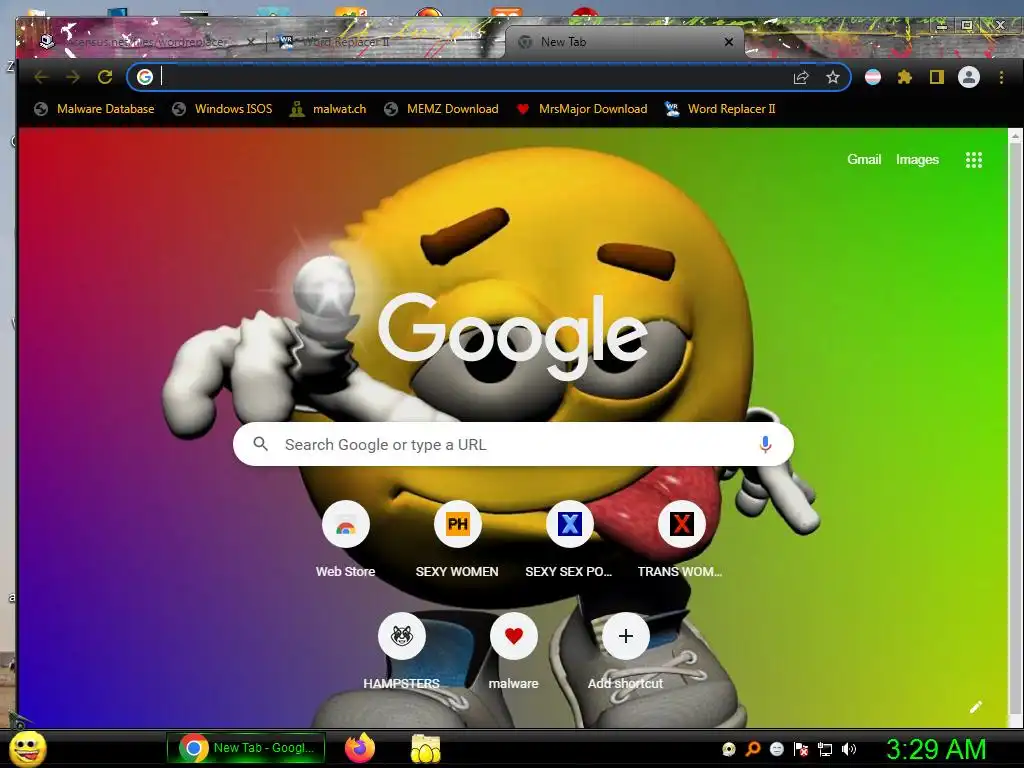Go back with the back arrow
Viewport: 1024px width, 768px height.
click(41, 77)
